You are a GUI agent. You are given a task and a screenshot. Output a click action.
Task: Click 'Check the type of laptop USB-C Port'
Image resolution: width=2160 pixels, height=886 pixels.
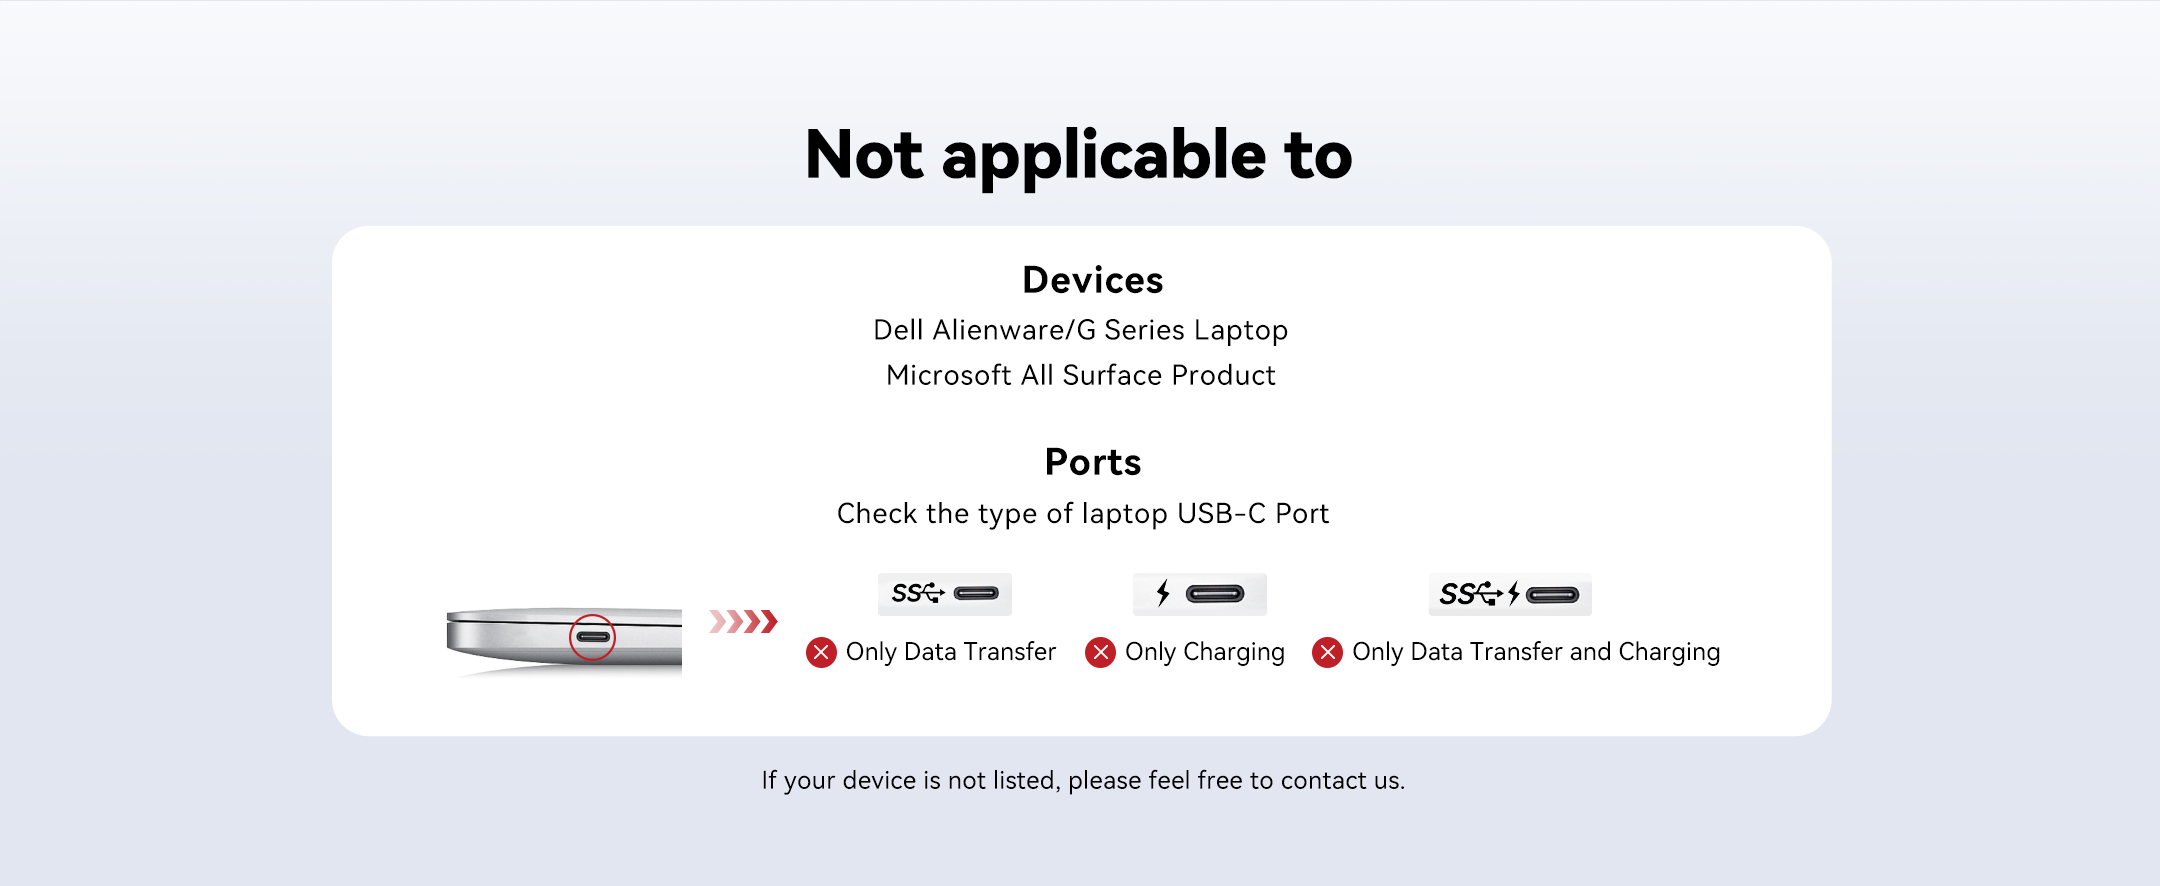pyautogui.click(x=1082, y=514)
